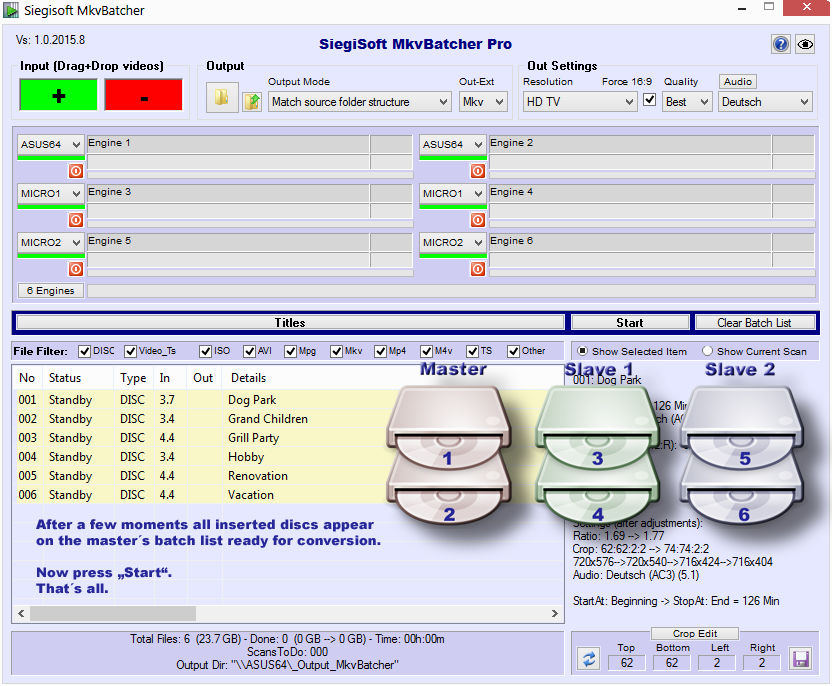Stop Engine 1 with red stop icon
The image size is (832, 686).
[76, 171]
